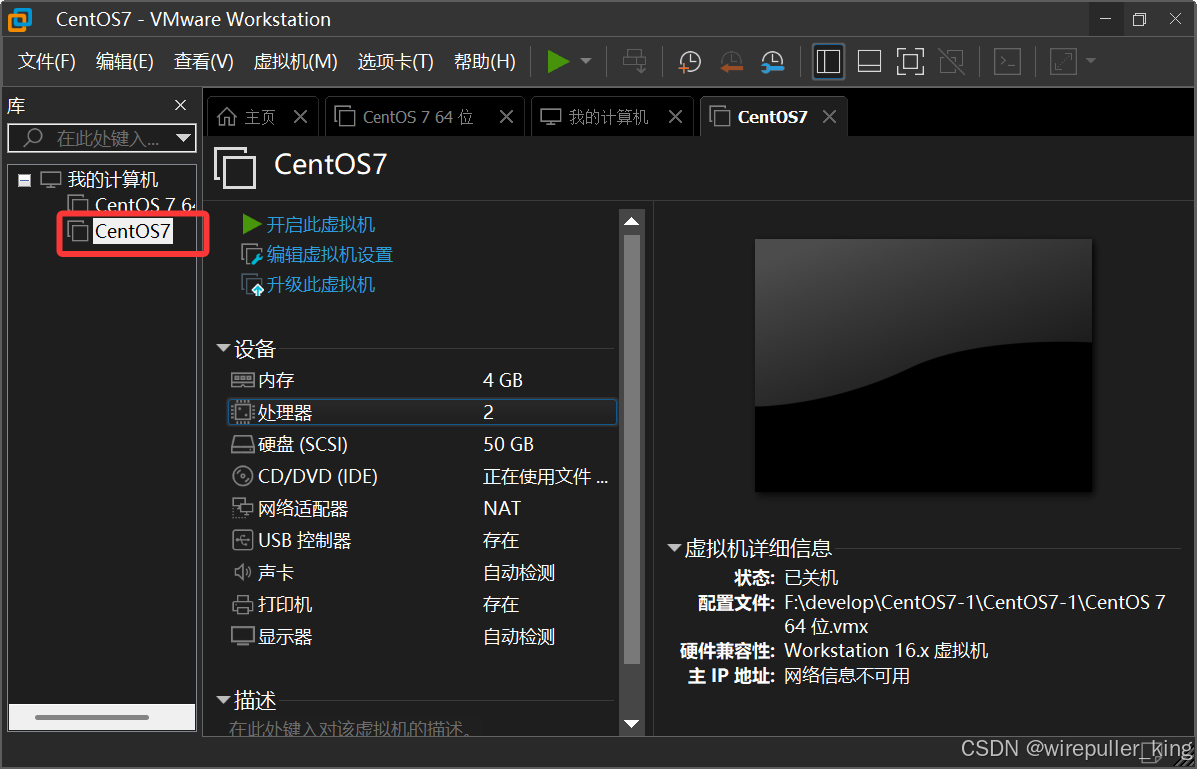Click the 声卡 sound card icon
Image resolution: width=1197 pixels, height=769 pixels.
pos(242,572)
